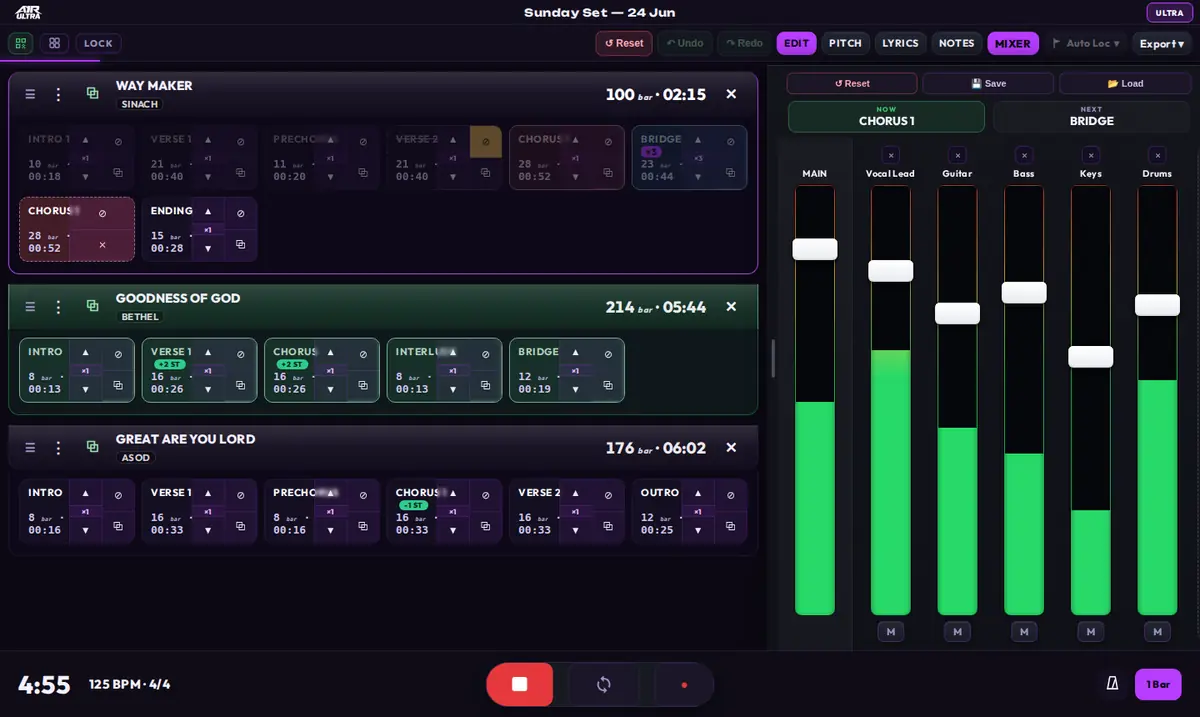
Task: Stop playback with the red stop button
Action: [520, 684]
